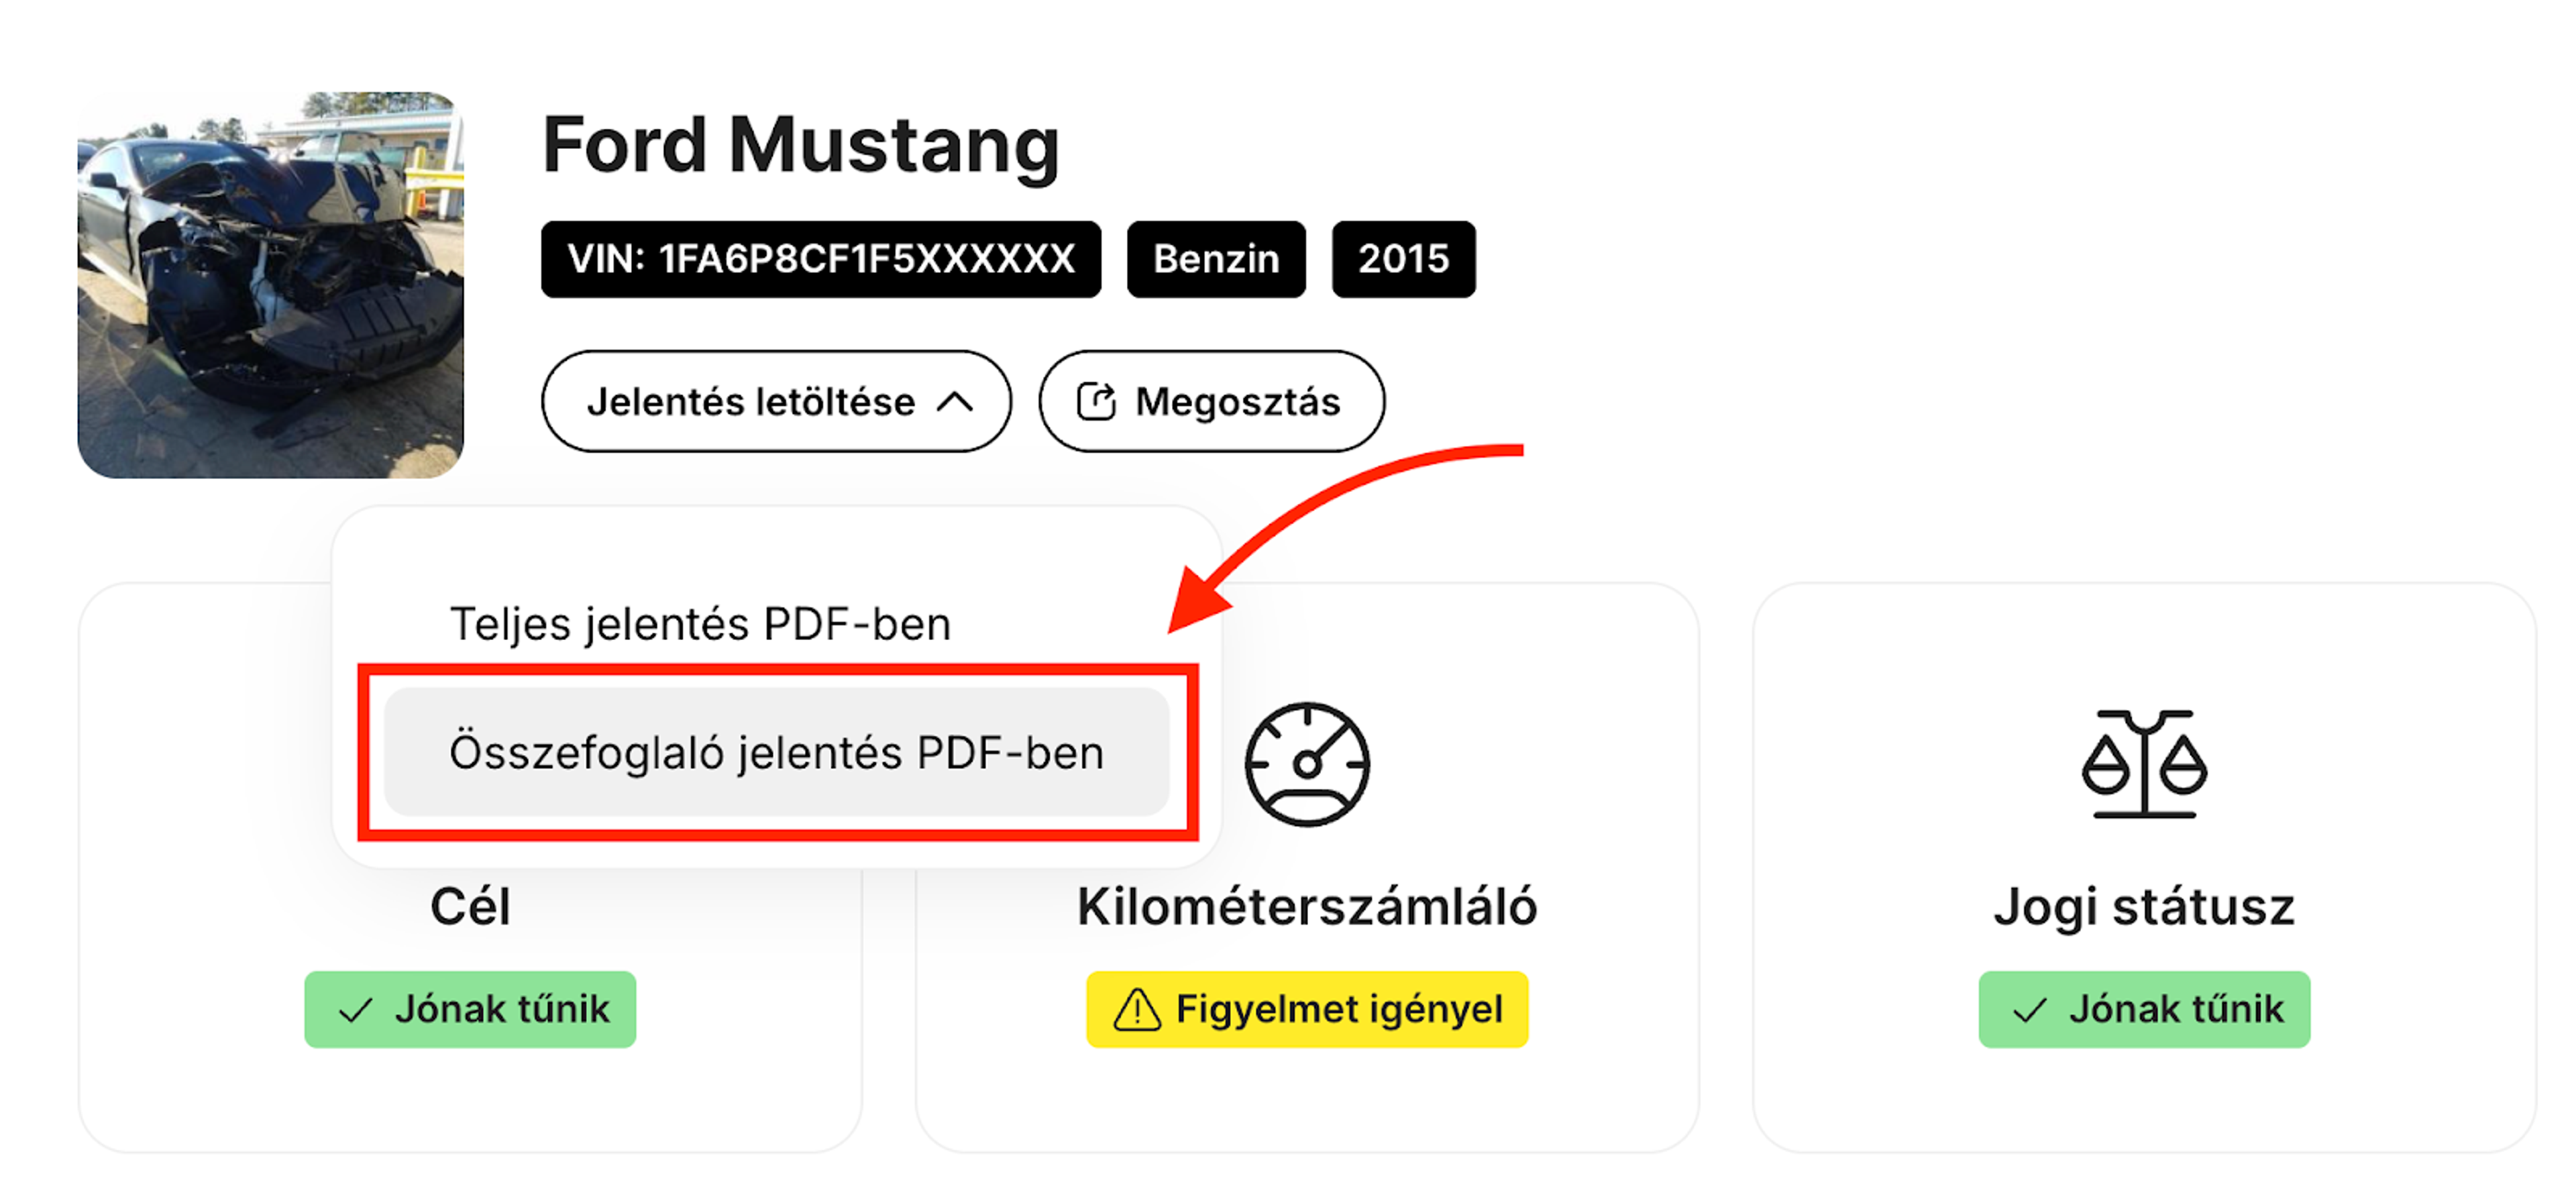Click the warning triangle icon in Figyelmet igényel

pyautogui.click(x=1137, y=1009)
